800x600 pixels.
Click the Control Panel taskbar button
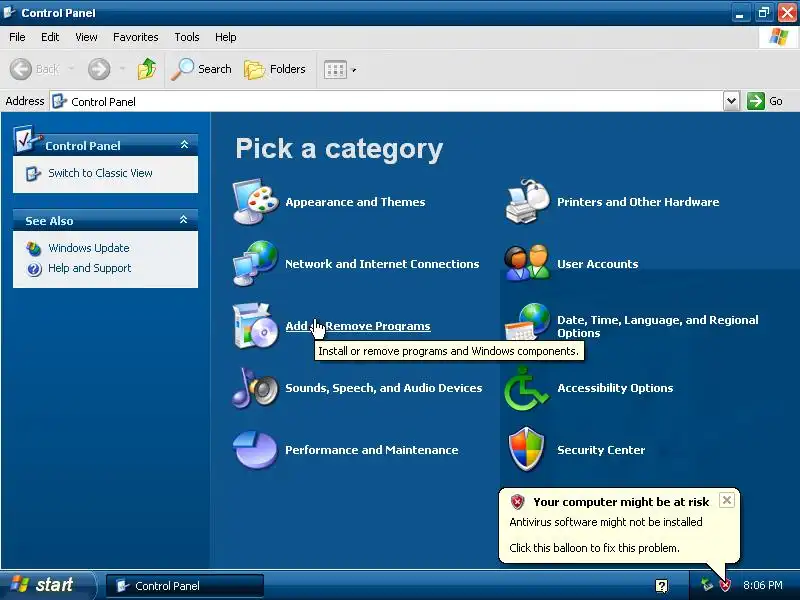[x=185, y=586]
